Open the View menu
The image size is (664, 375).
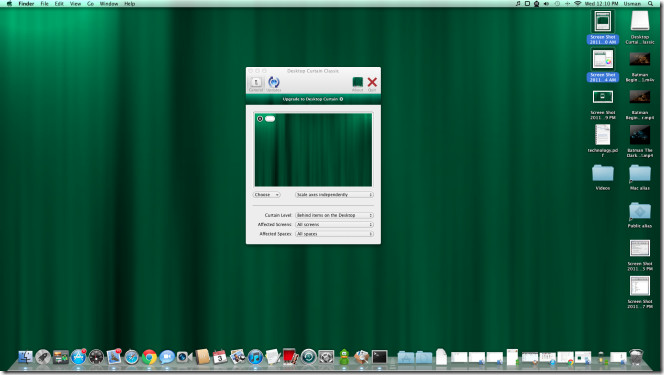click(75, 3)
